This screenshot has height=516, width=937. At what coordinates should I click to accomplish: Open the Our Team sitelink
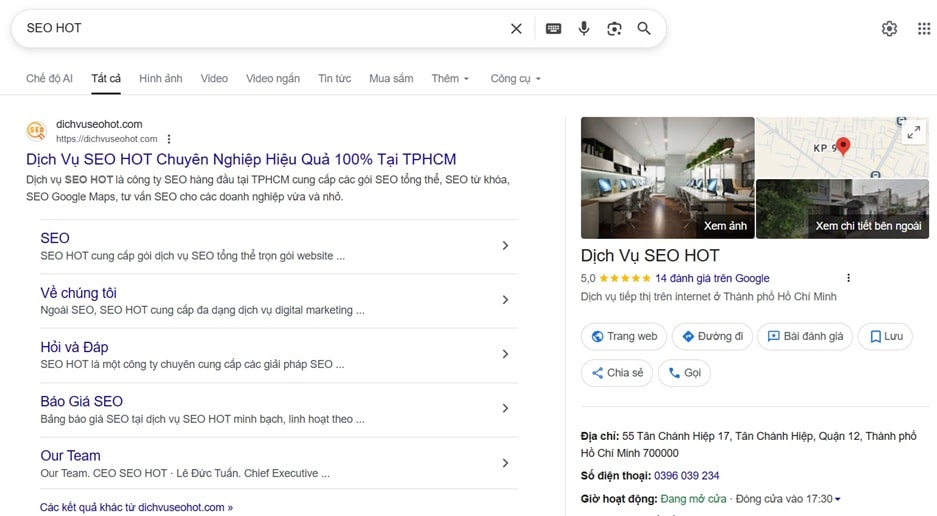click(70, 456)
